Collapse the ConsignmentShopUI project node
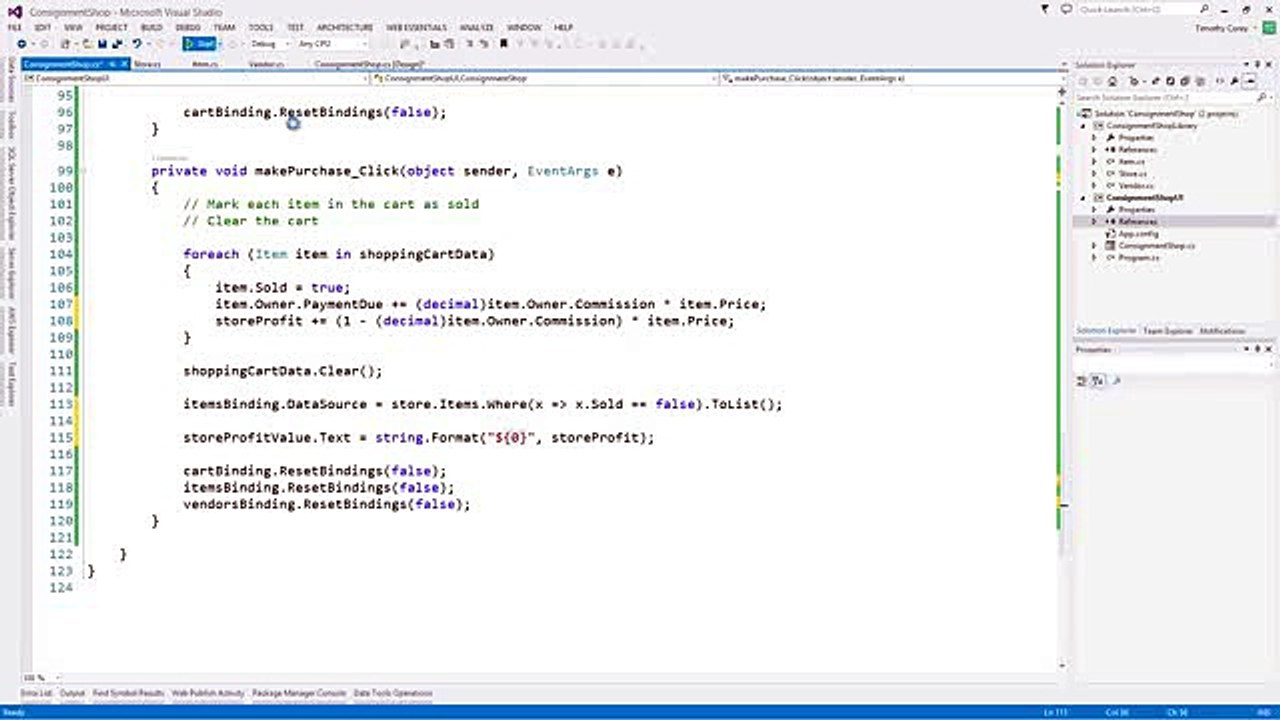The image size is (1280, 720). point(1084,198)
